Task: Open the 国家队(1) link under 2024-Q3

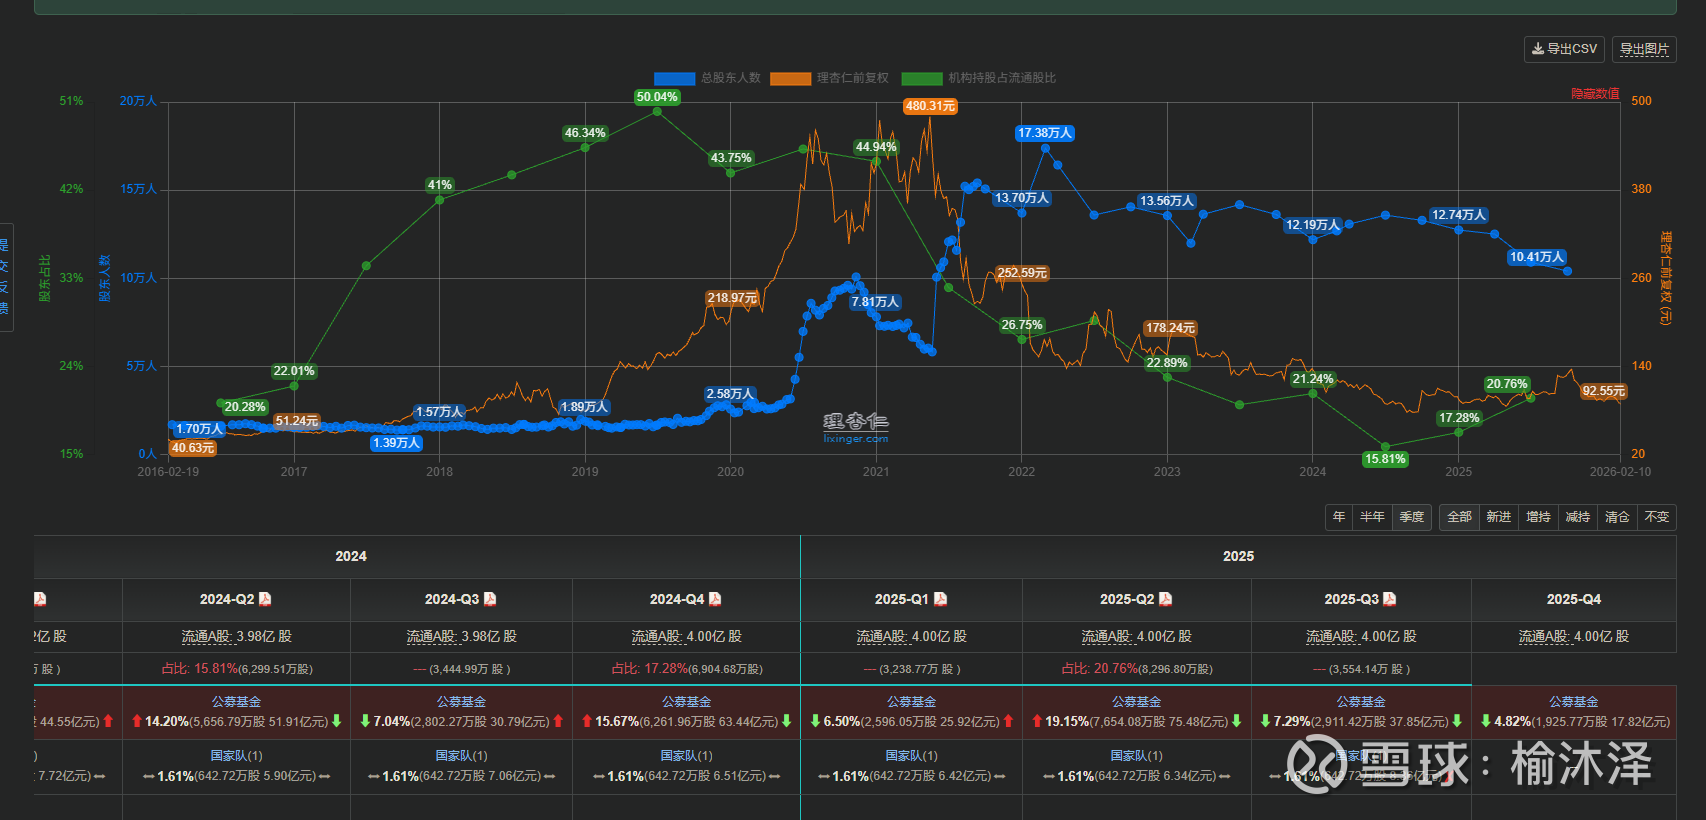Action: tap(461, 756)
